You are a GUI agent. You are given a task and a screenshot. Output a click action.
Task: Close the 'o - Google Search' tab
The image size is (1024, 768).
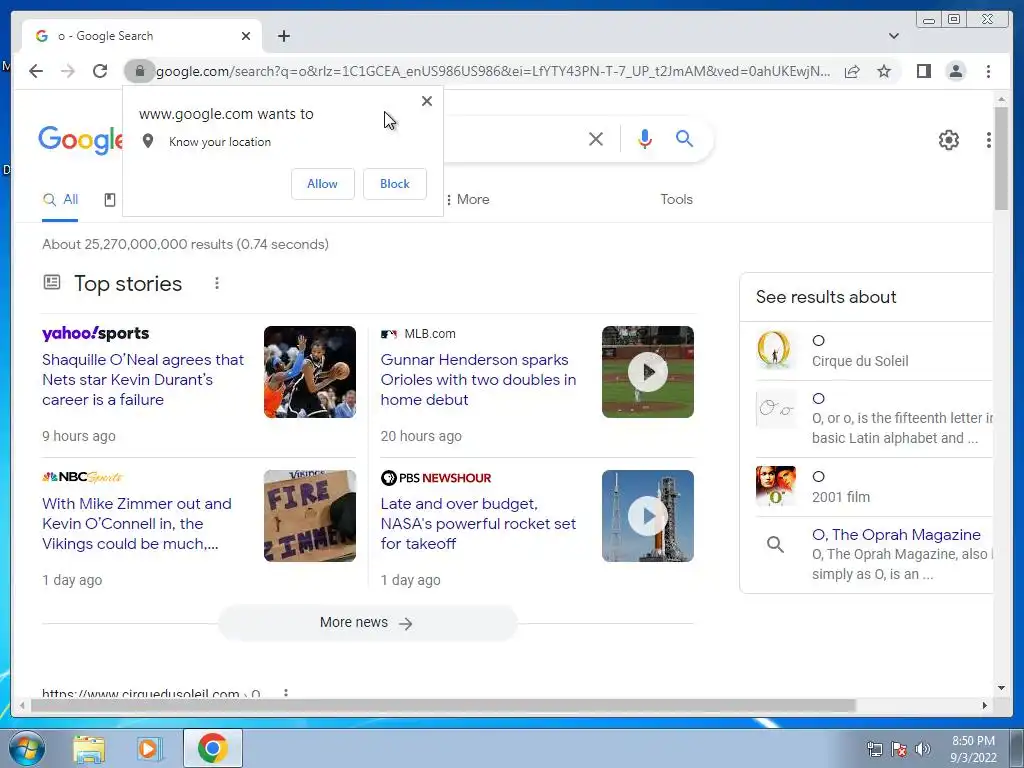point(246,36)
